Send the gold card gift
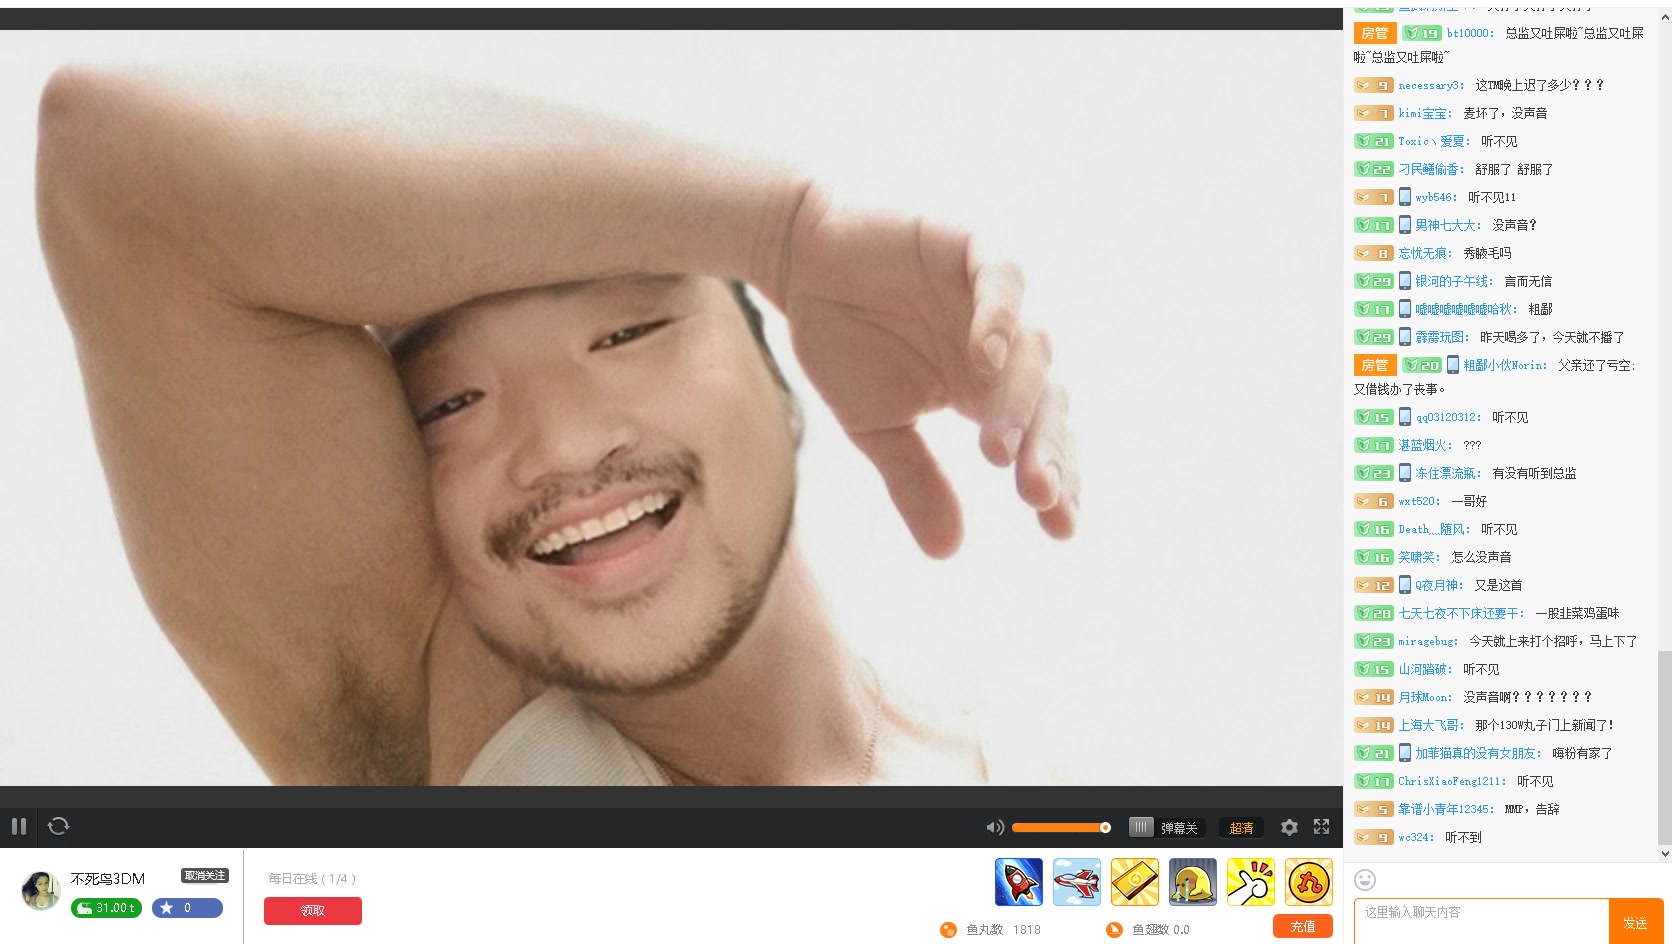 [1135, 882]
